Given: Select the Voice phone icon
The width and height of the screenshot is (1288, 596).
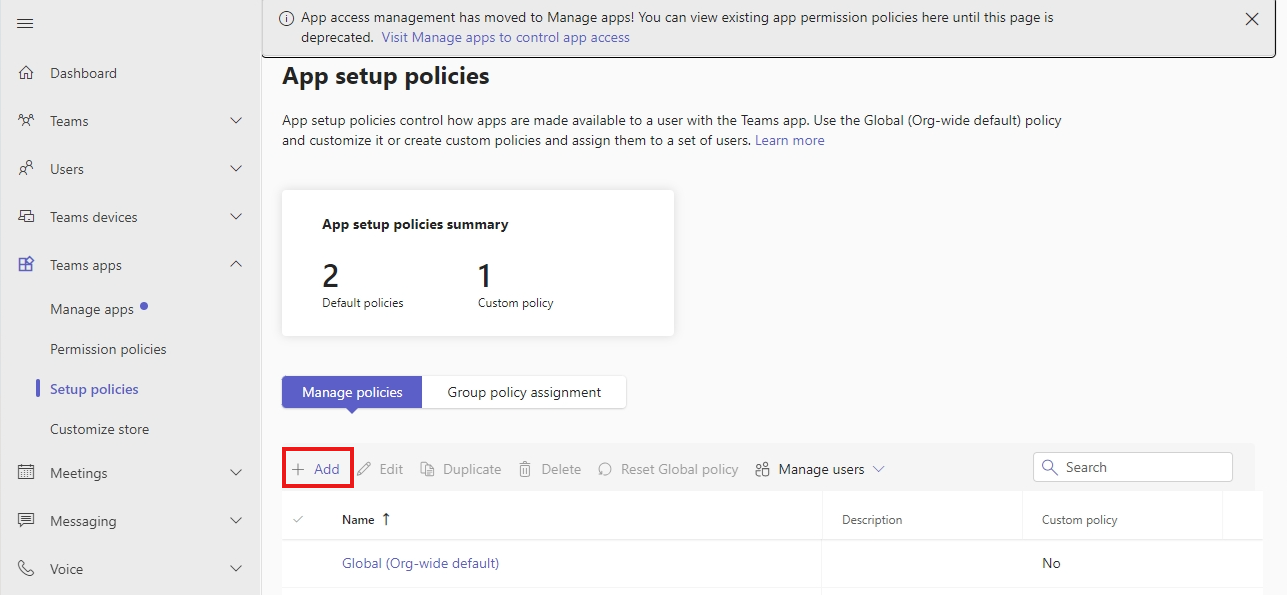Looking at the screenshot, I should [27, 568].
